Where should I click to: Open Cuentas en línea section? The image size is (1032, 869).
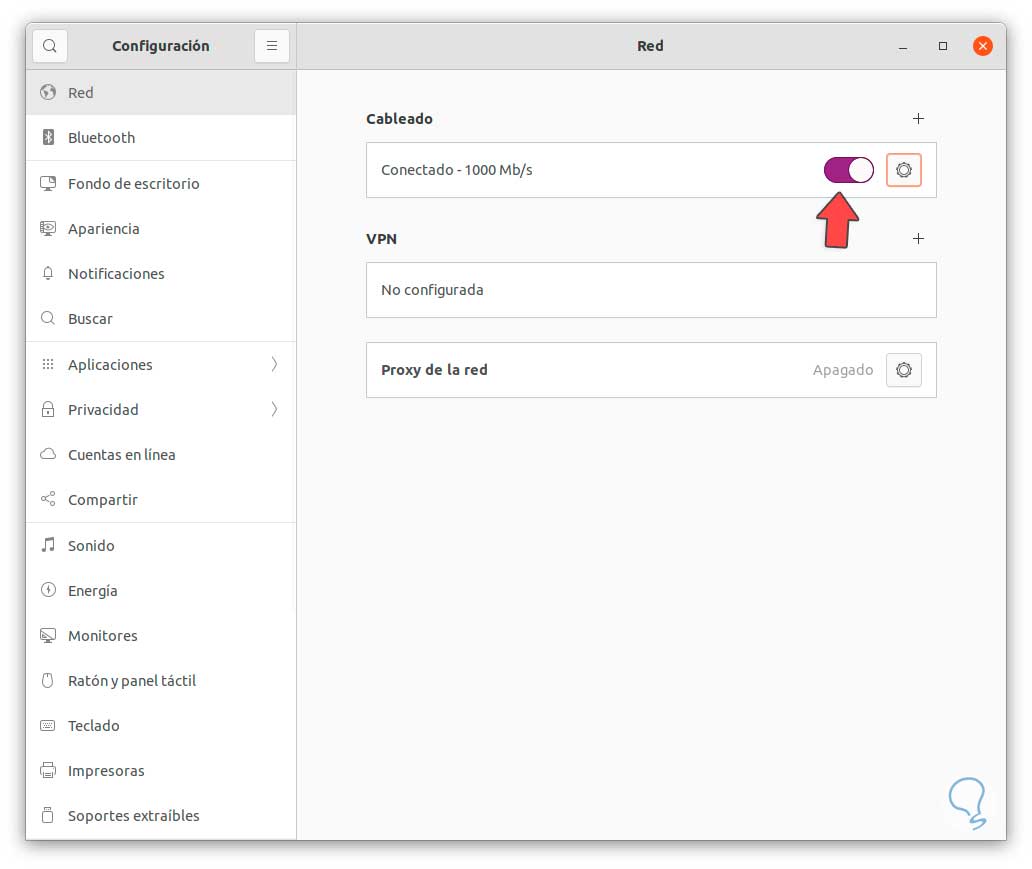(121, 455)
